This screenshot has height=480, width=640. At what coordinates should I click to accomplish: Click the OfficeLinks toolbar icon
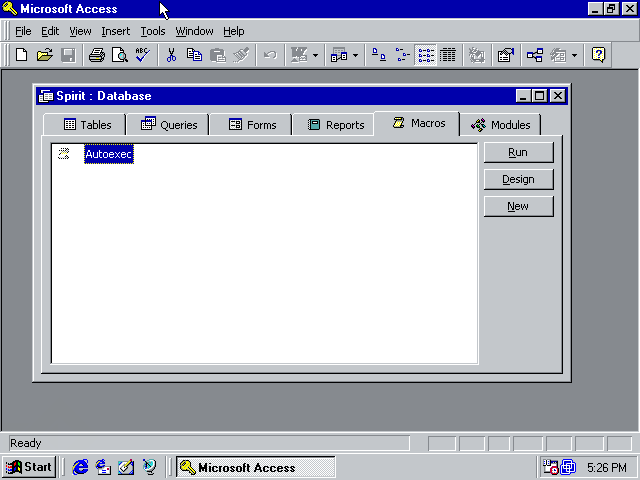point(299,55)
